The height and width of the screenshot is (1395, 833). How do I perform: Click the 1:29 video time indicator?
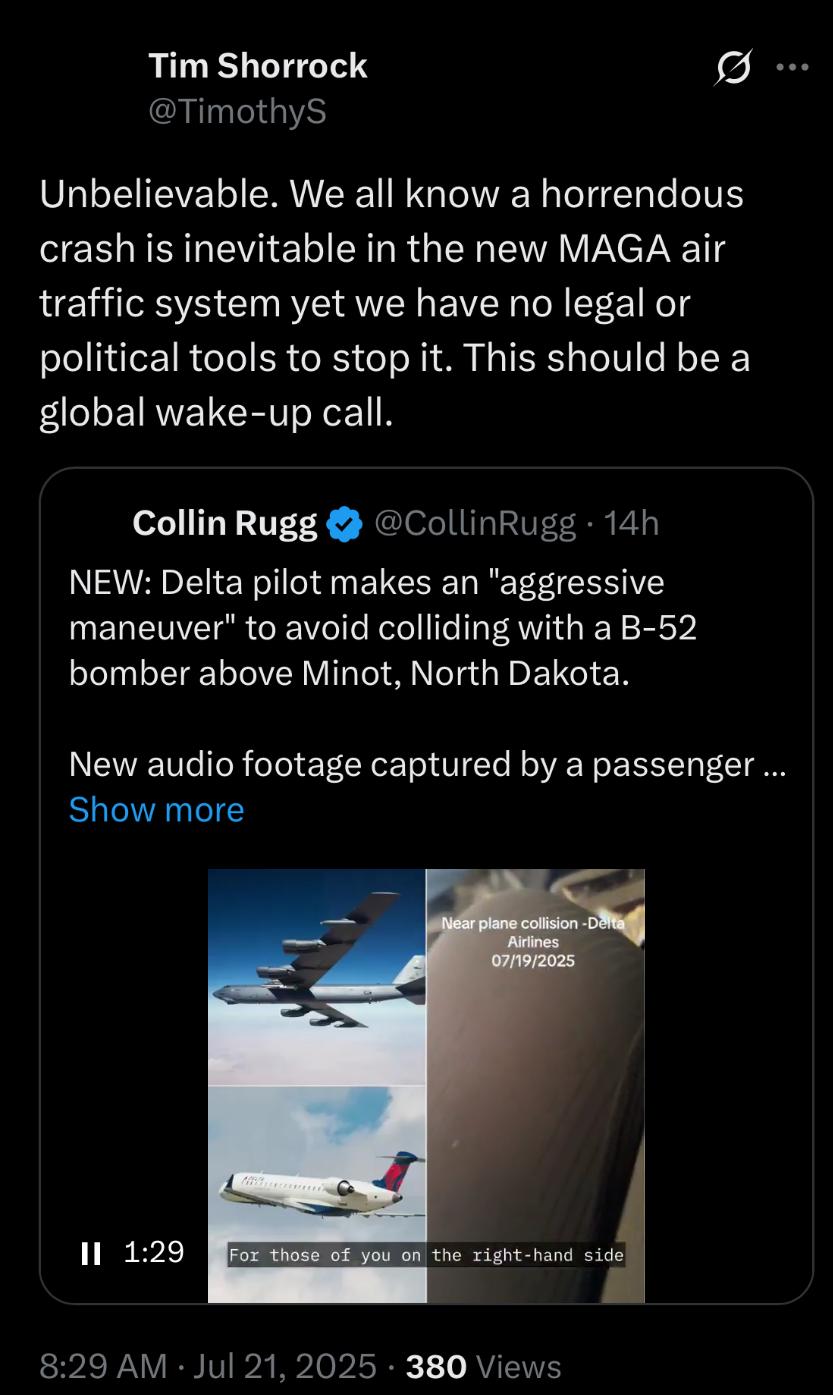coord(154,1252)
